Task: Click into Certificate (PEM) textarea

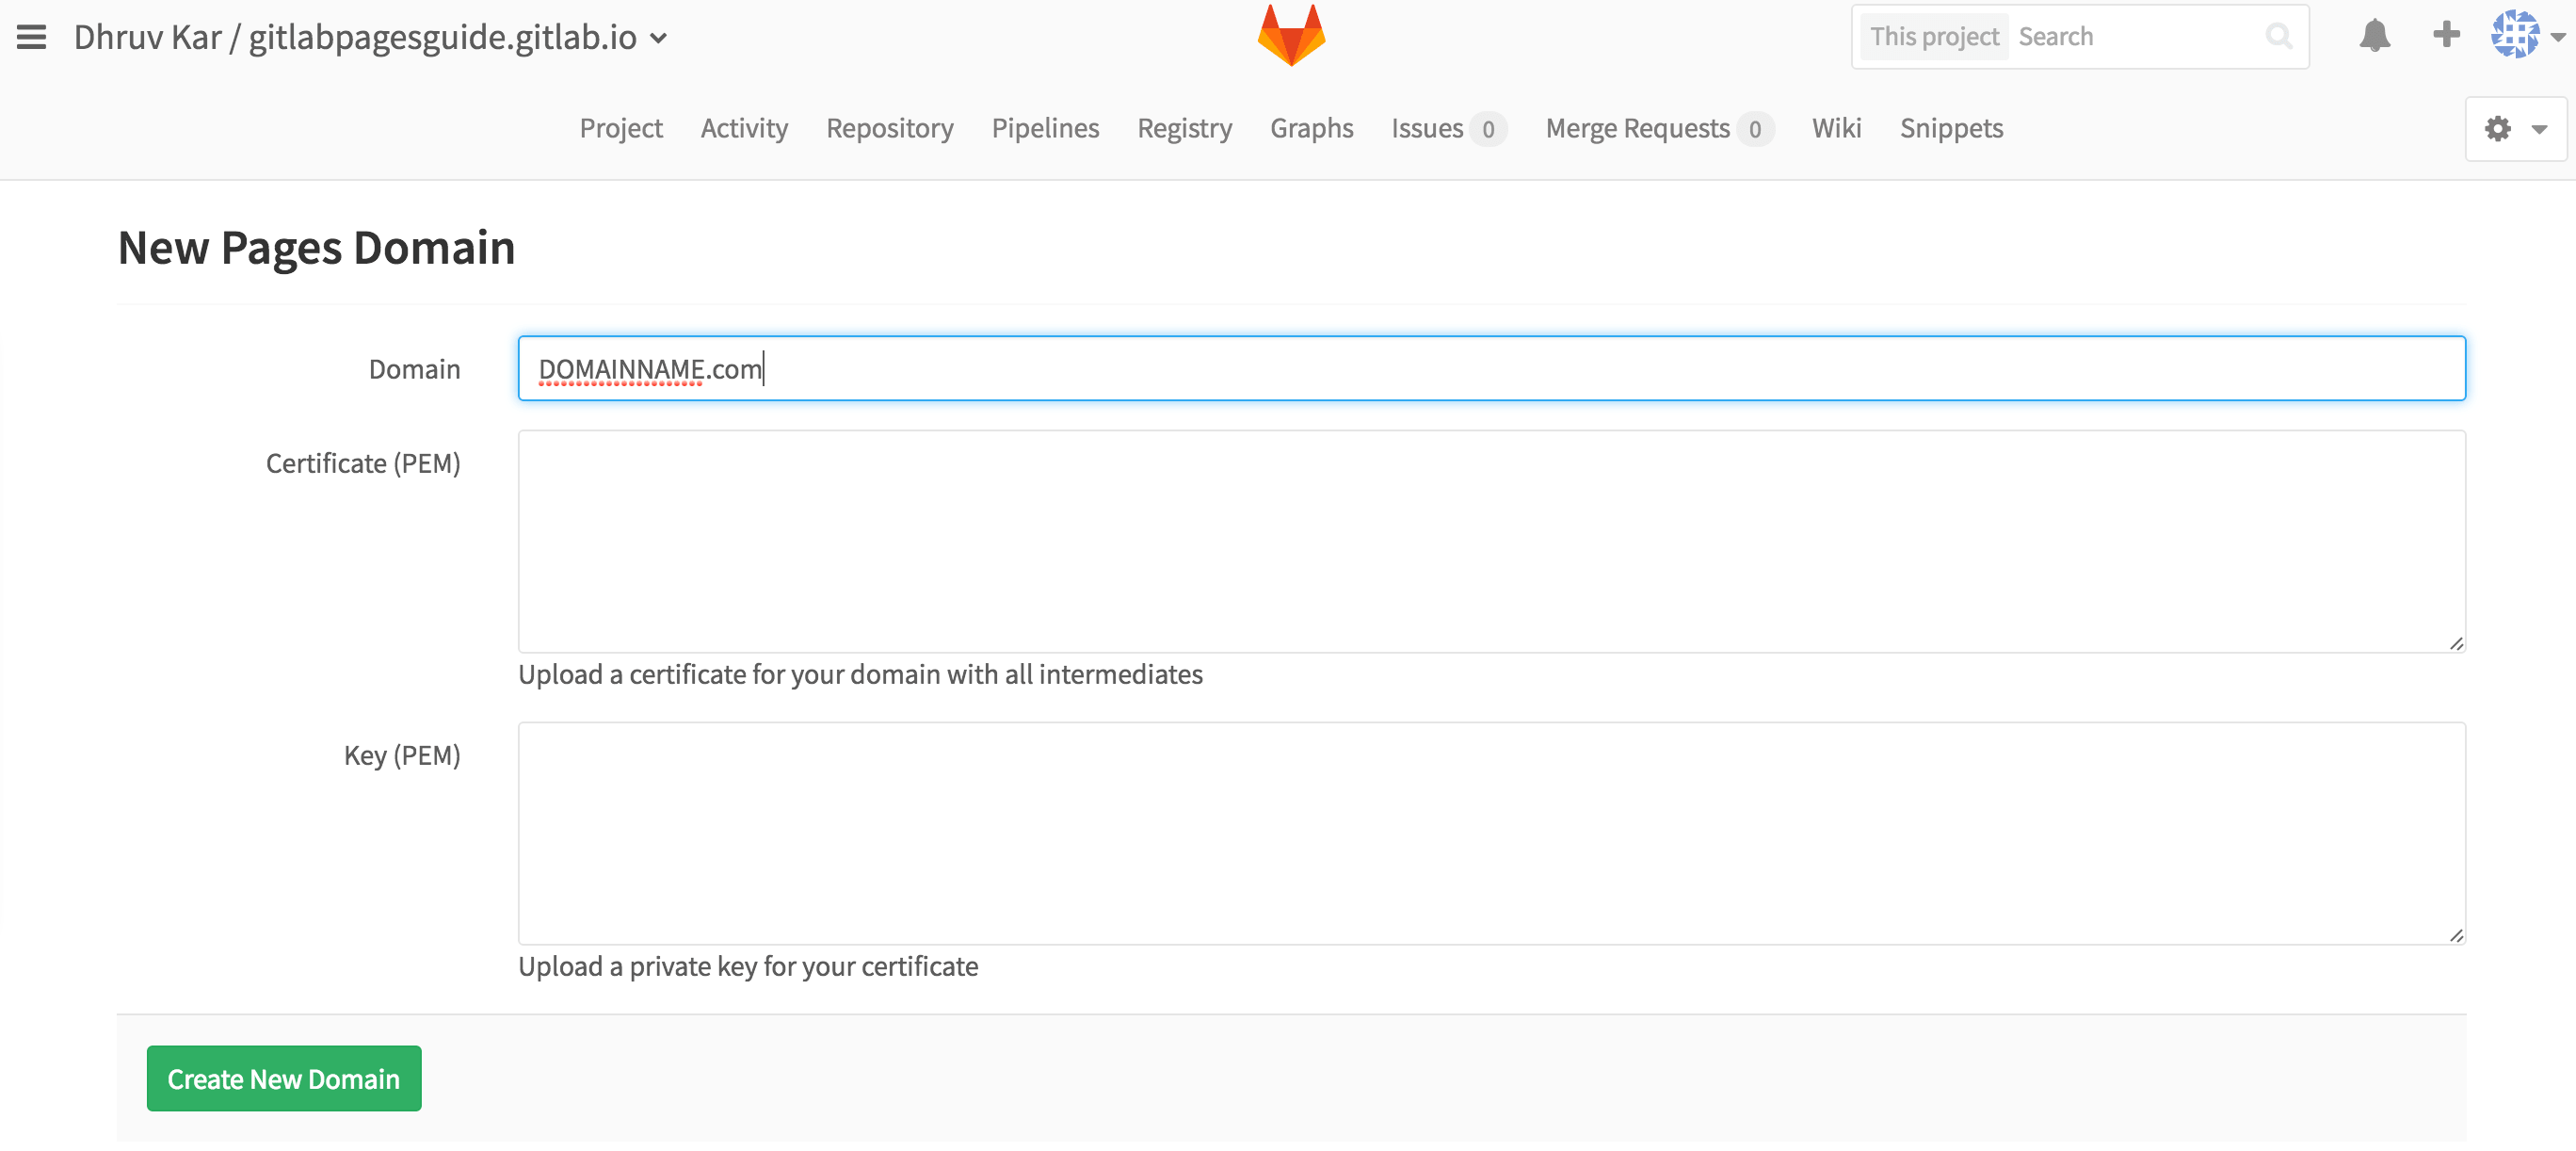Action: [1490, 541]
